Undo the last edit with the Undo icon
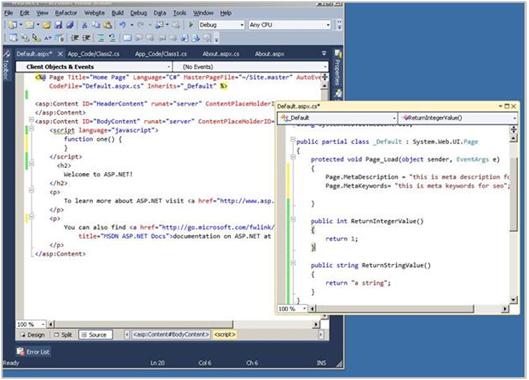 click(x=122, y=25)
